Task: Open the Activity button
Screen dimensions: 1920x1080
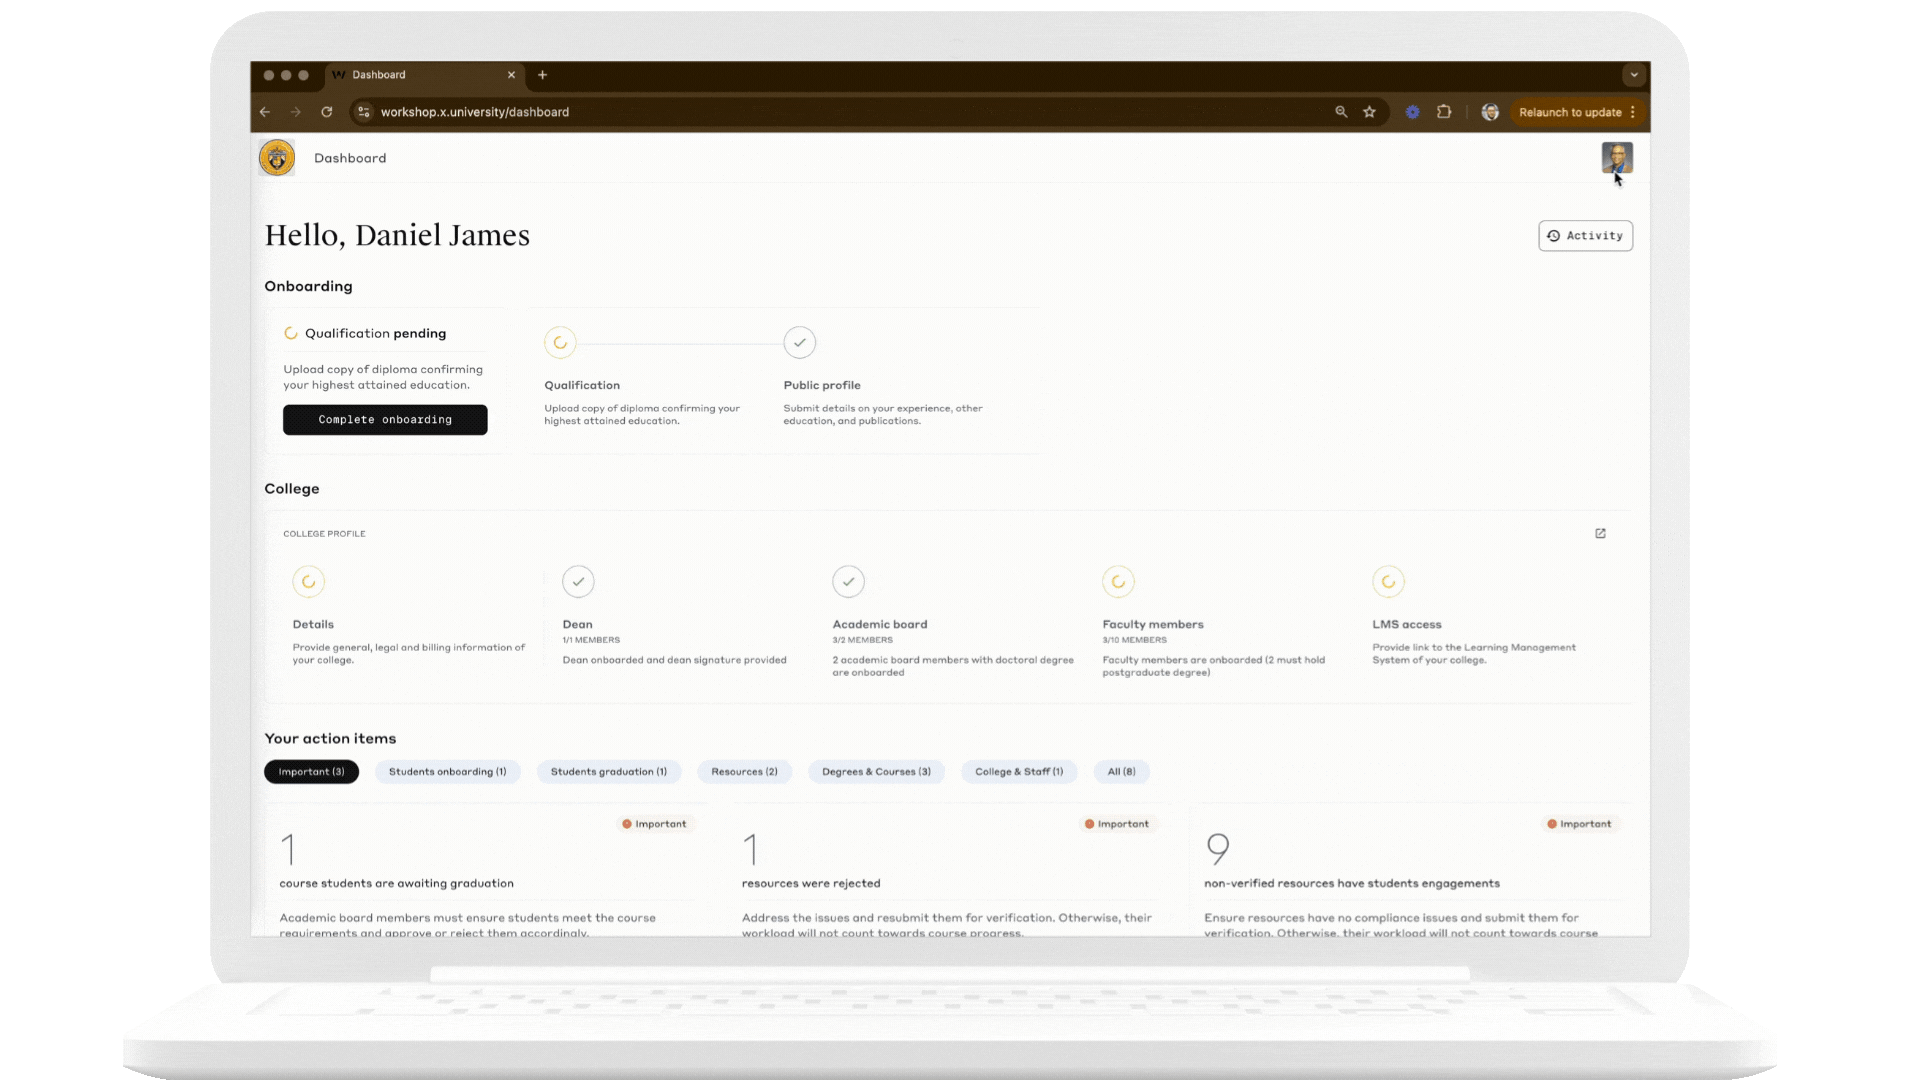Action: (1585, 236)
